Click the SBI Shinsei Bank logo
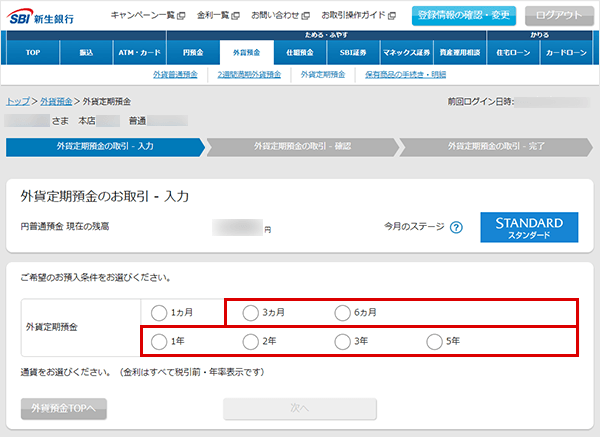600x437 pixels. [x=50, y=16]
